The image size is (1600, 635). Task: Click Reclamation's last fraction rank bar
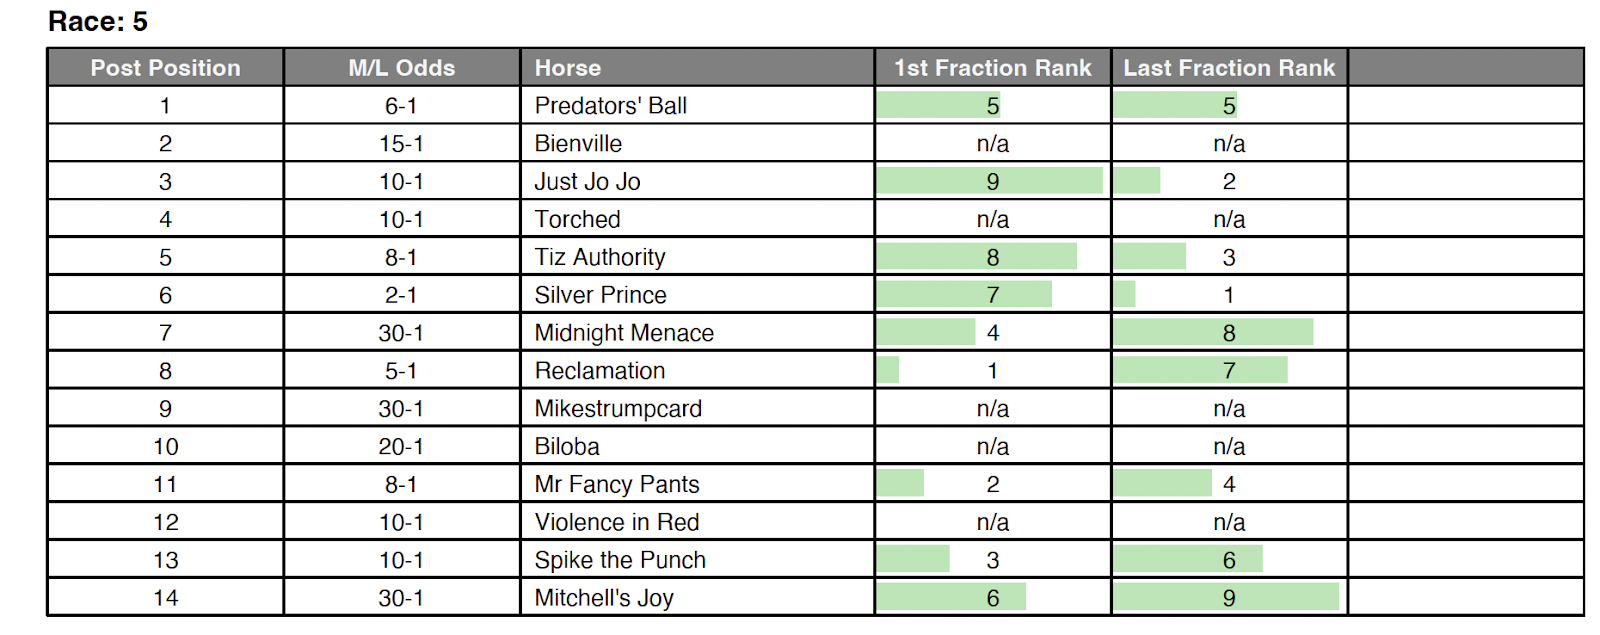[x=1200, y=371]
